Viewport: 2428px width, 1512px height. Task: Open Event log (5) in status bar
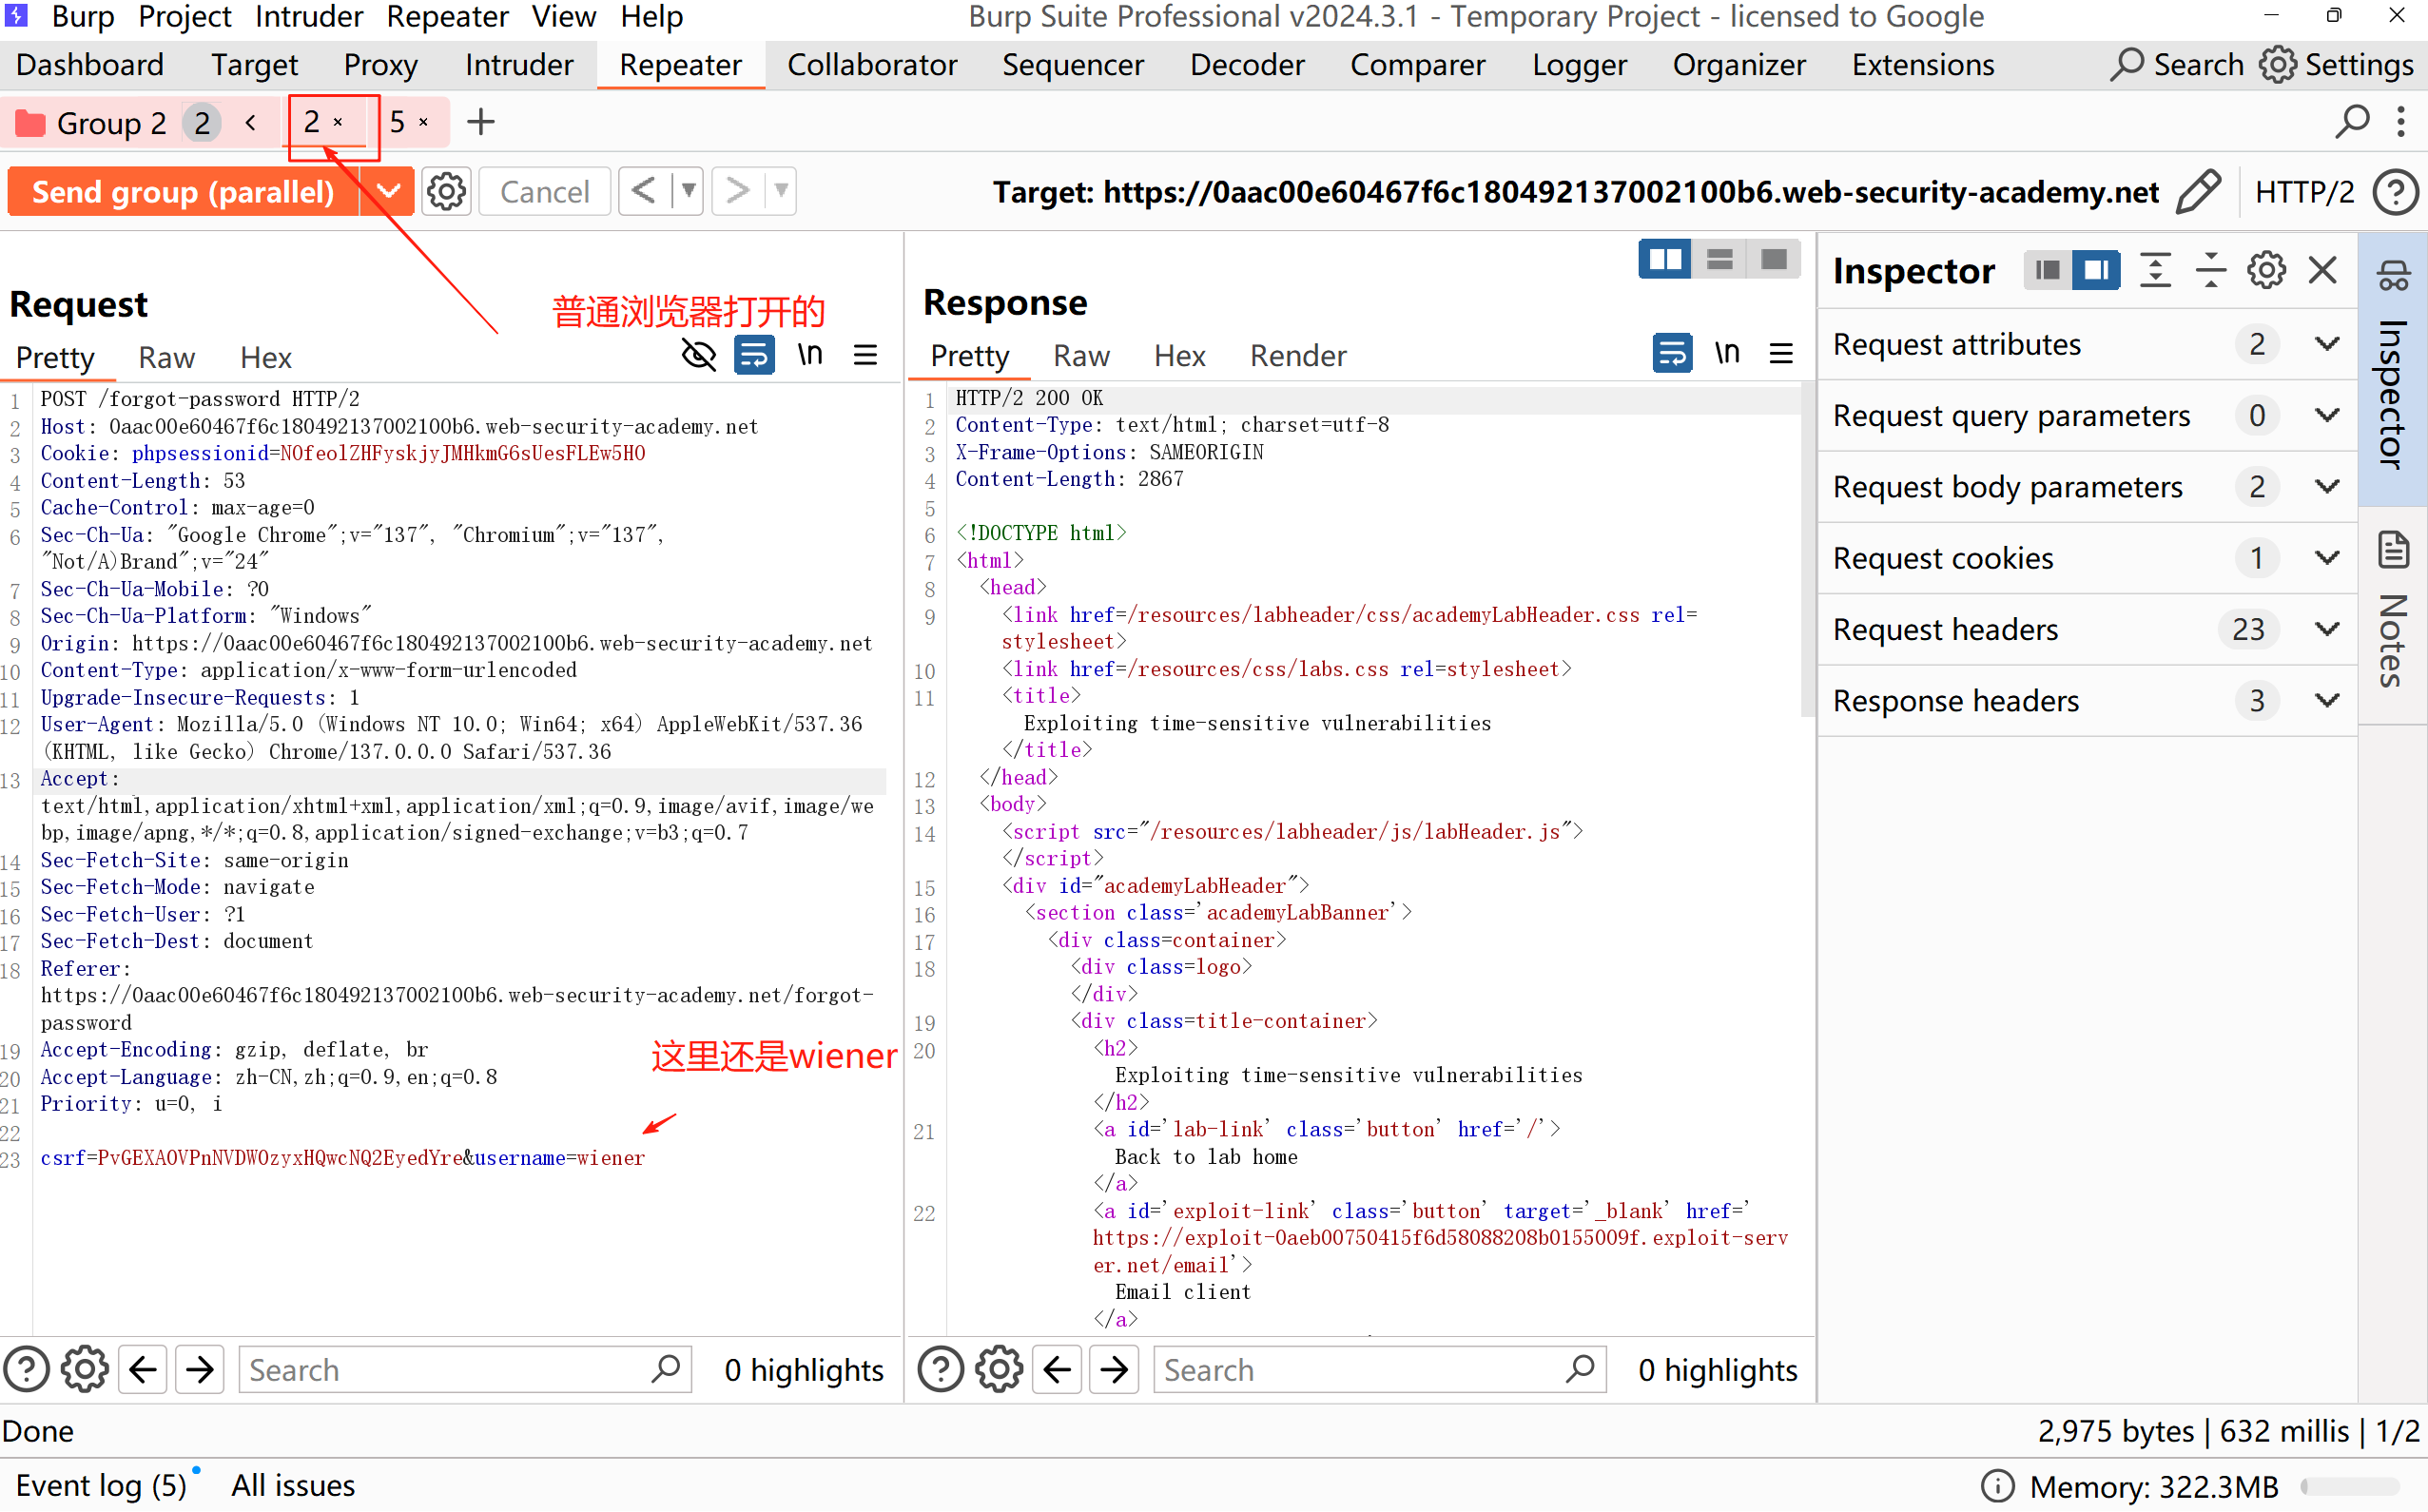pyautogui.click(x=101, y=1485)
